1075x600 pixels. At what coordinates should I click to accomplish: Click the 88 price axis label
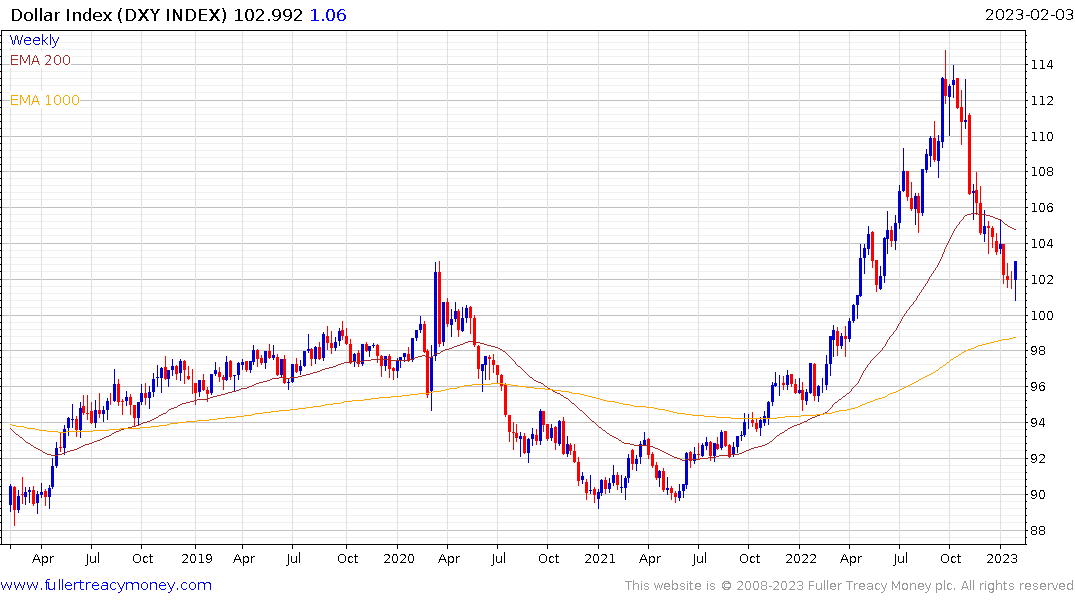click(1039, 530)
